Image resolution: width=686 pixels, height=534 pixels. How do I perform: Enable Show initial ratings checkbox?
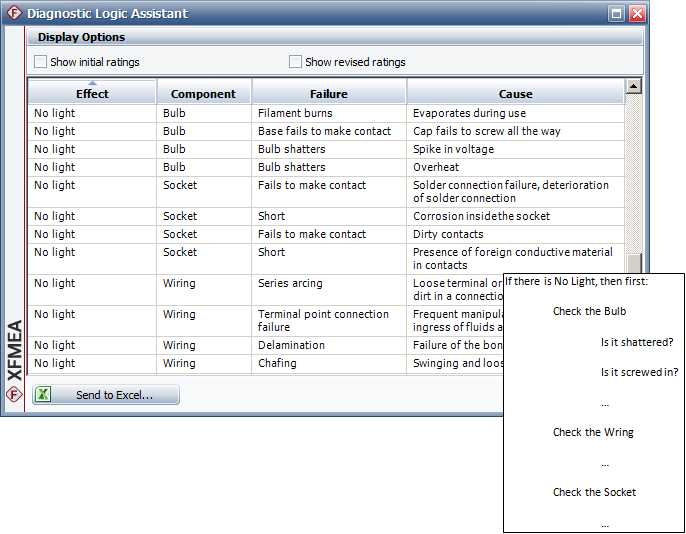point(41,62)
